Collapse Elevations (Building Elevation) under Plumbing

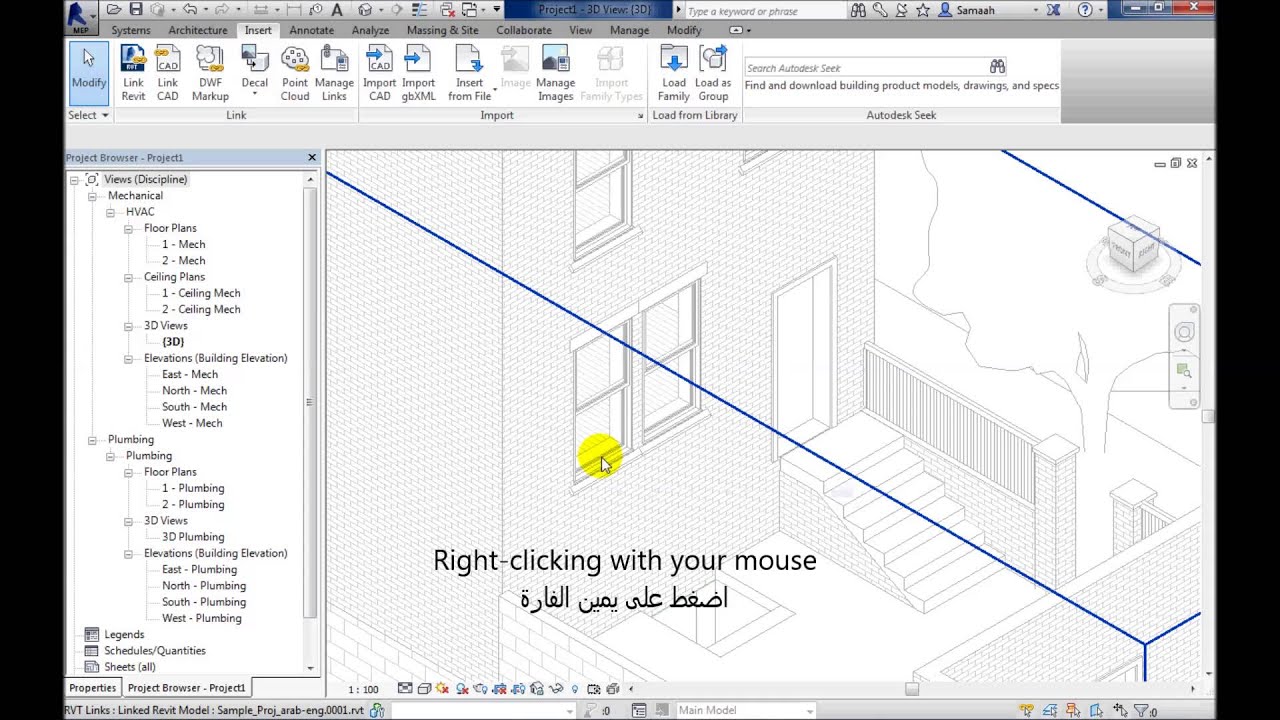tap(128, 553)
